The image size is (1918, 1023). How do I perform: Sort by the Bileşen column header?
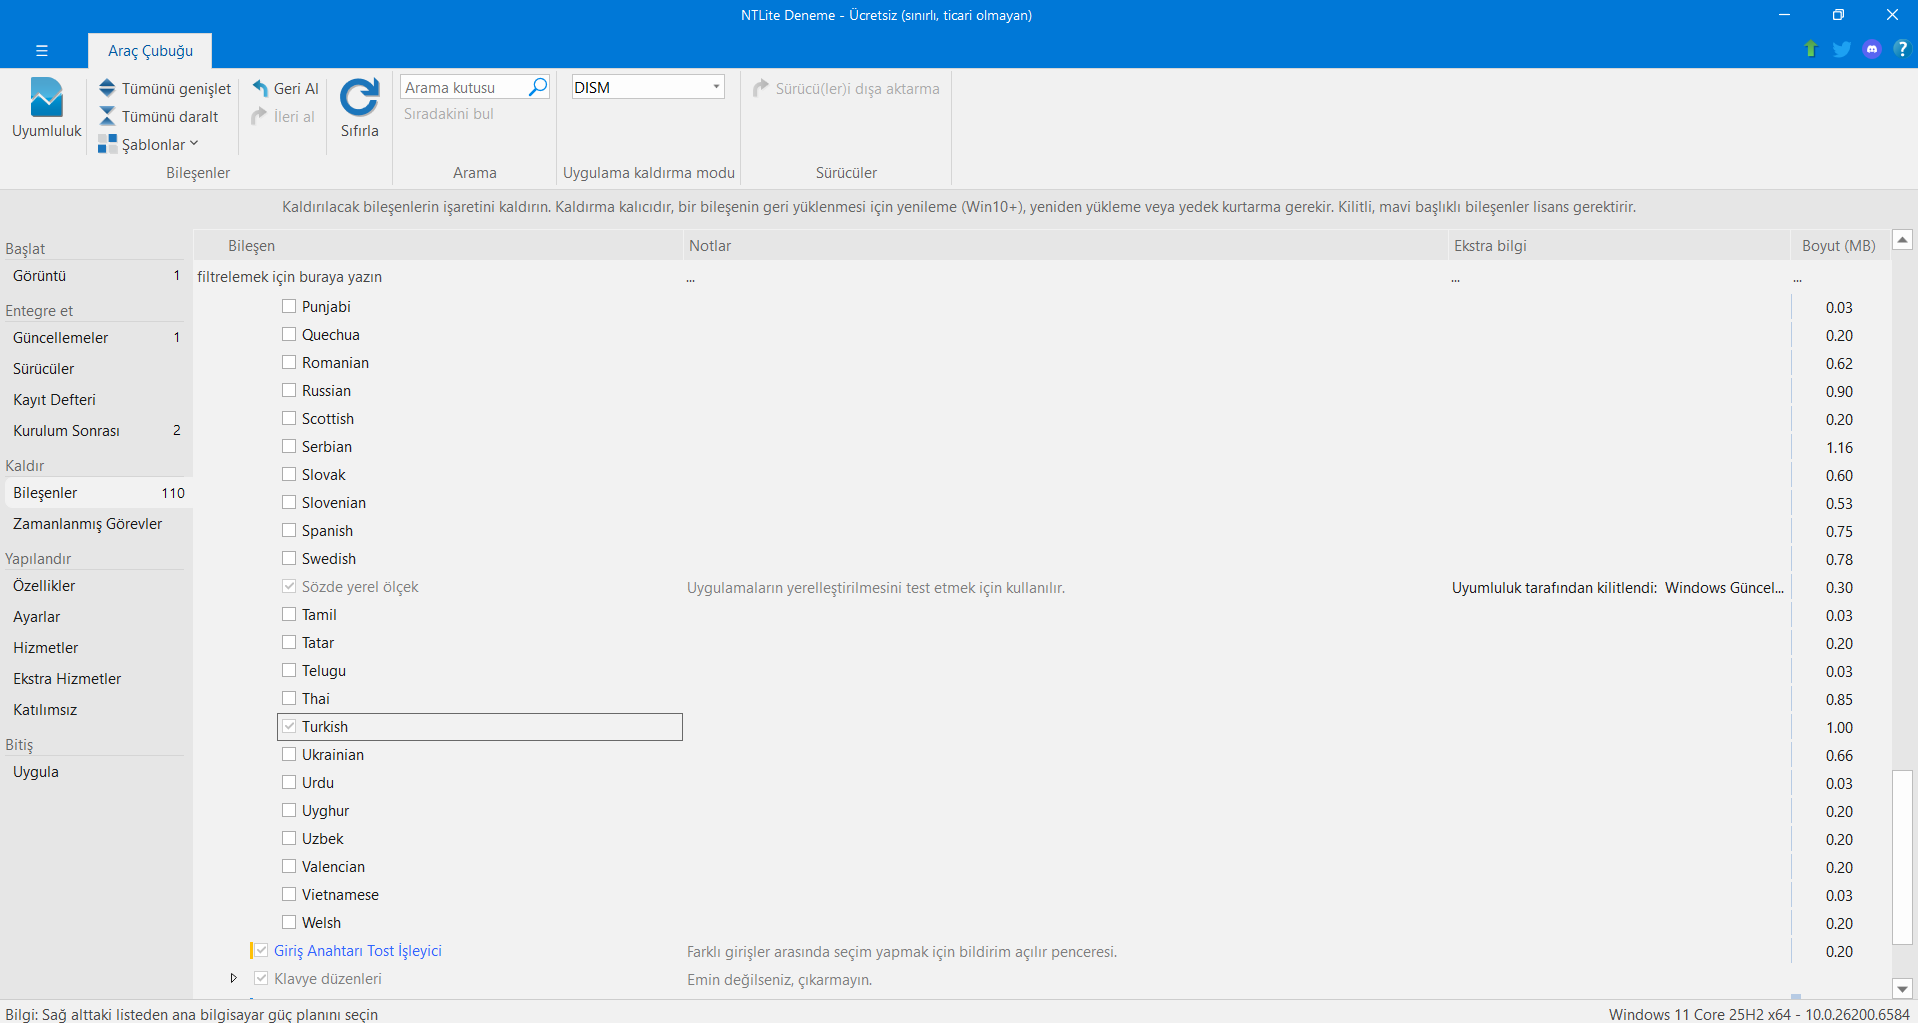pyautogui.click(x=438, y=245)
